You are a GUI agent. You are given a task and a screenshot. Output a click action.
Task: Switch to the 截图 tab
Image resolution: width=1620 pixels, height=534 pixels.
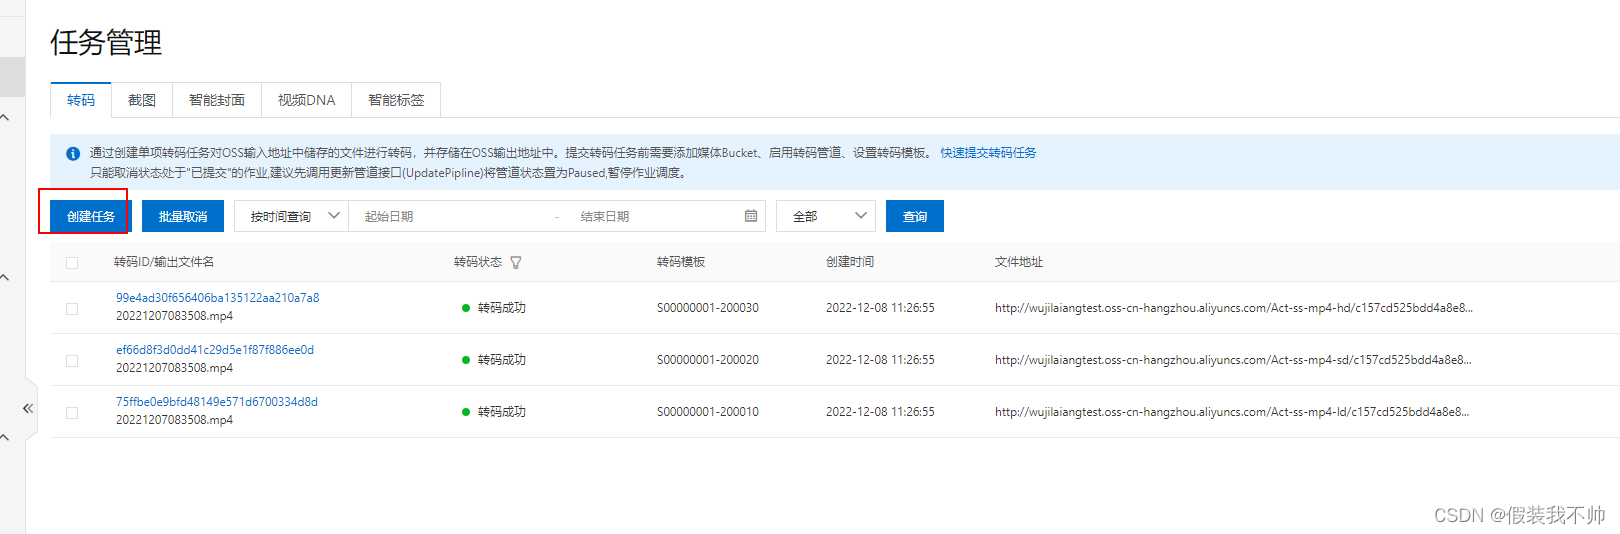(x=142, y=100)
